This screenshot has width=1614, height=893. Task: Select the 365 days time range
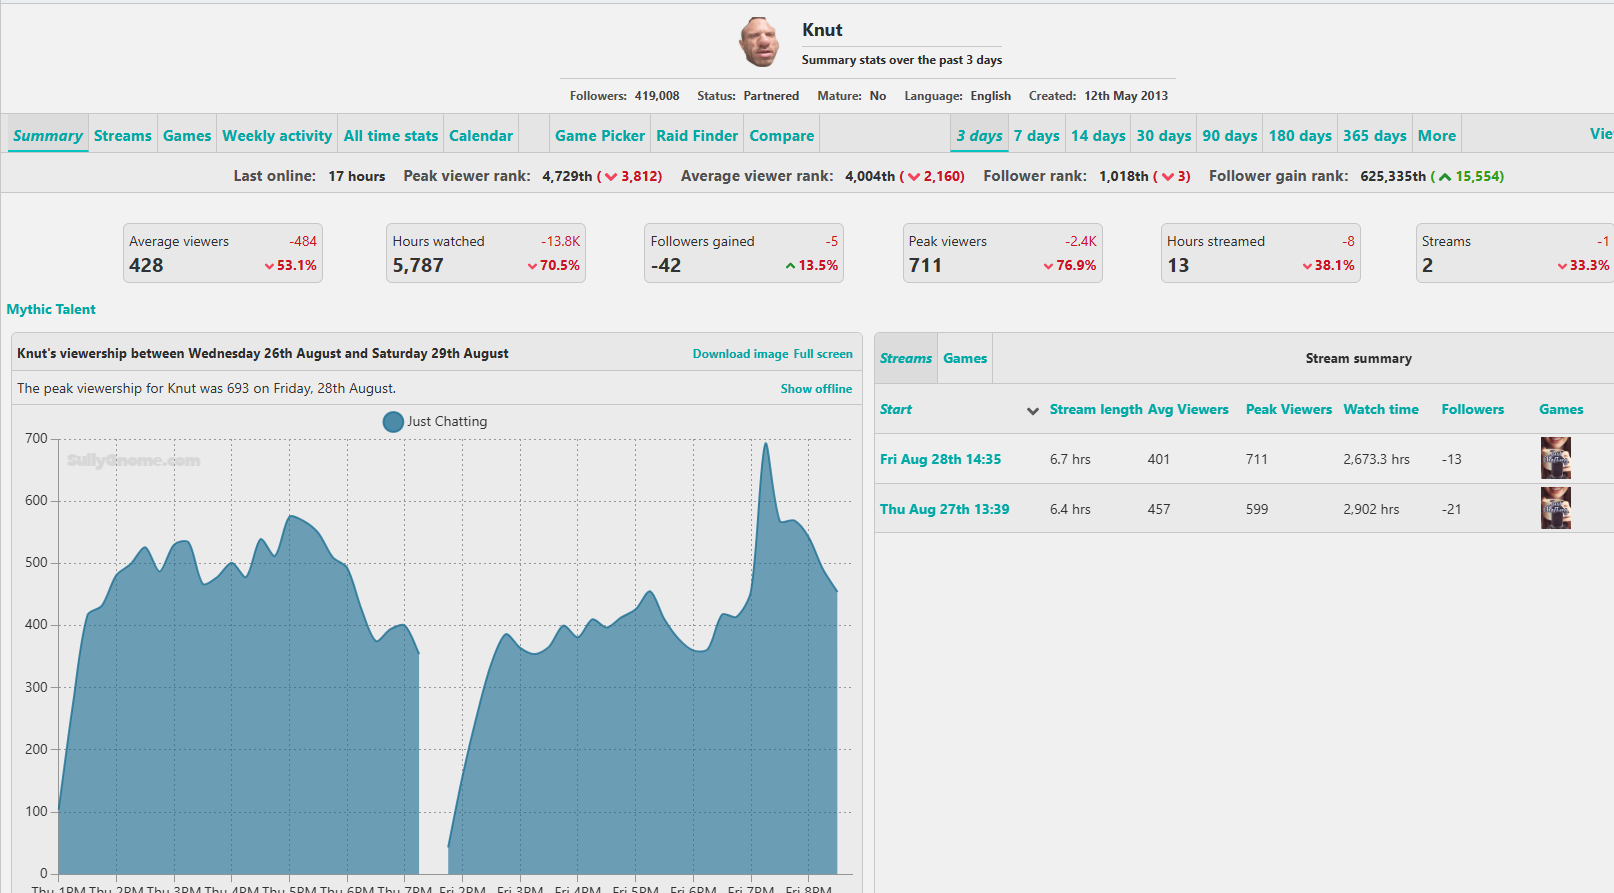[1375, 136]
